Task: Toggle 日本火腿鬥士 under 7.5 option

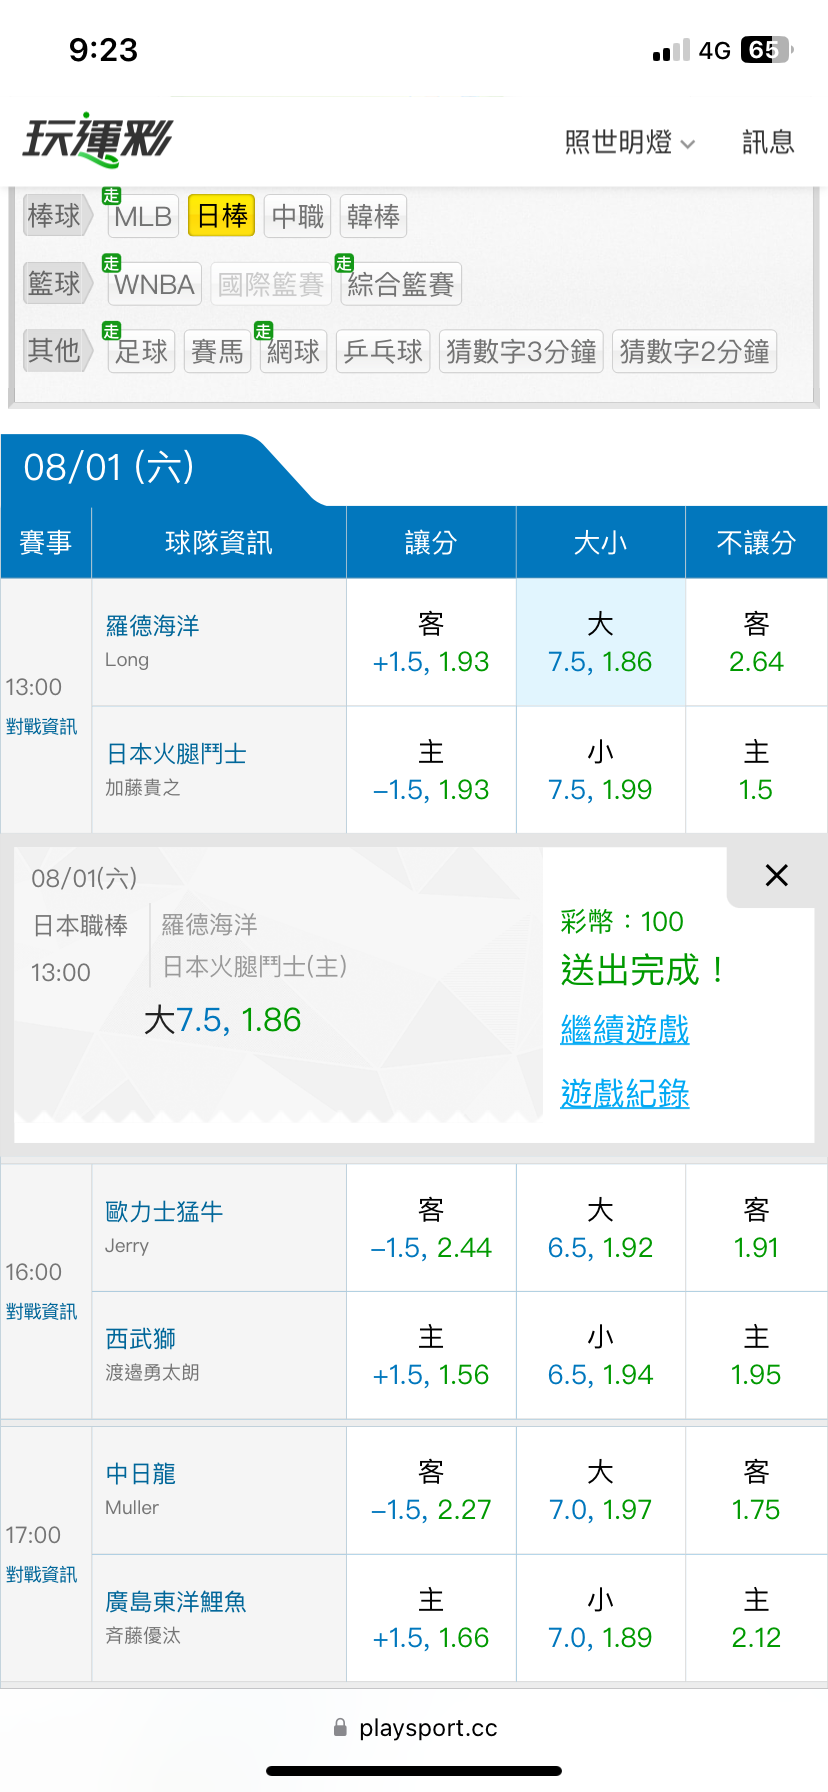Action: 600,770
